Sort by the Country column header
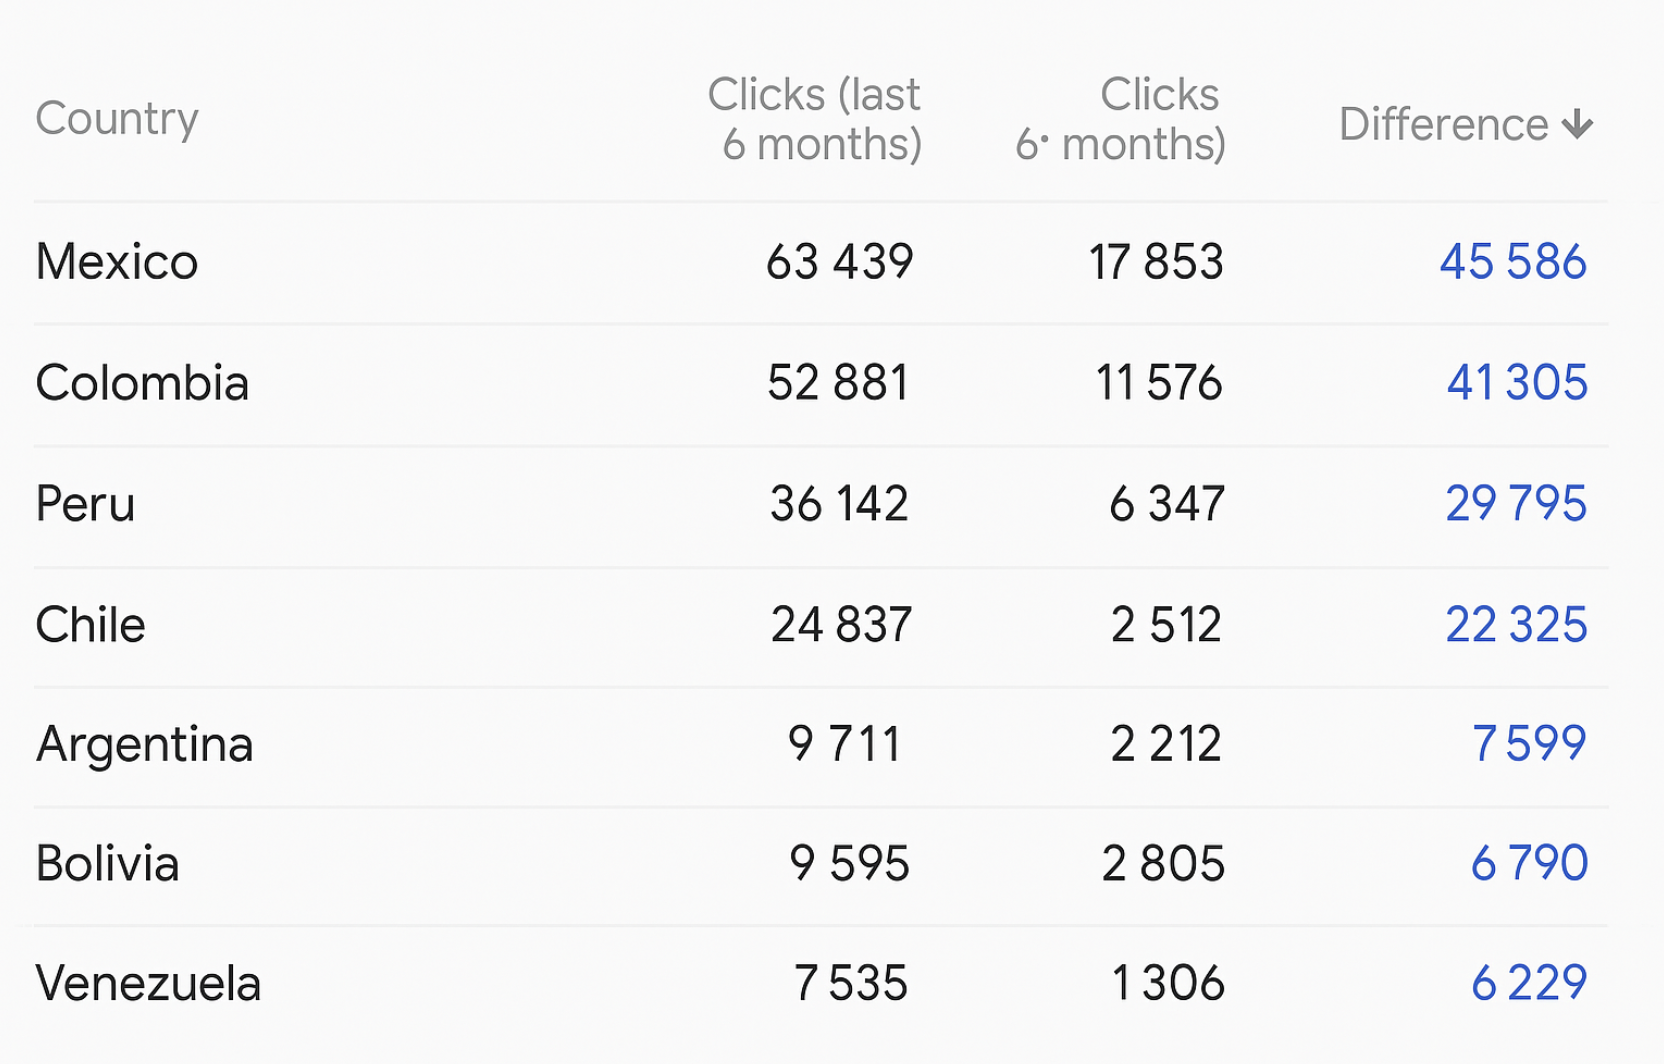Screen dimensions: 1664x1064 coord(117,119)
